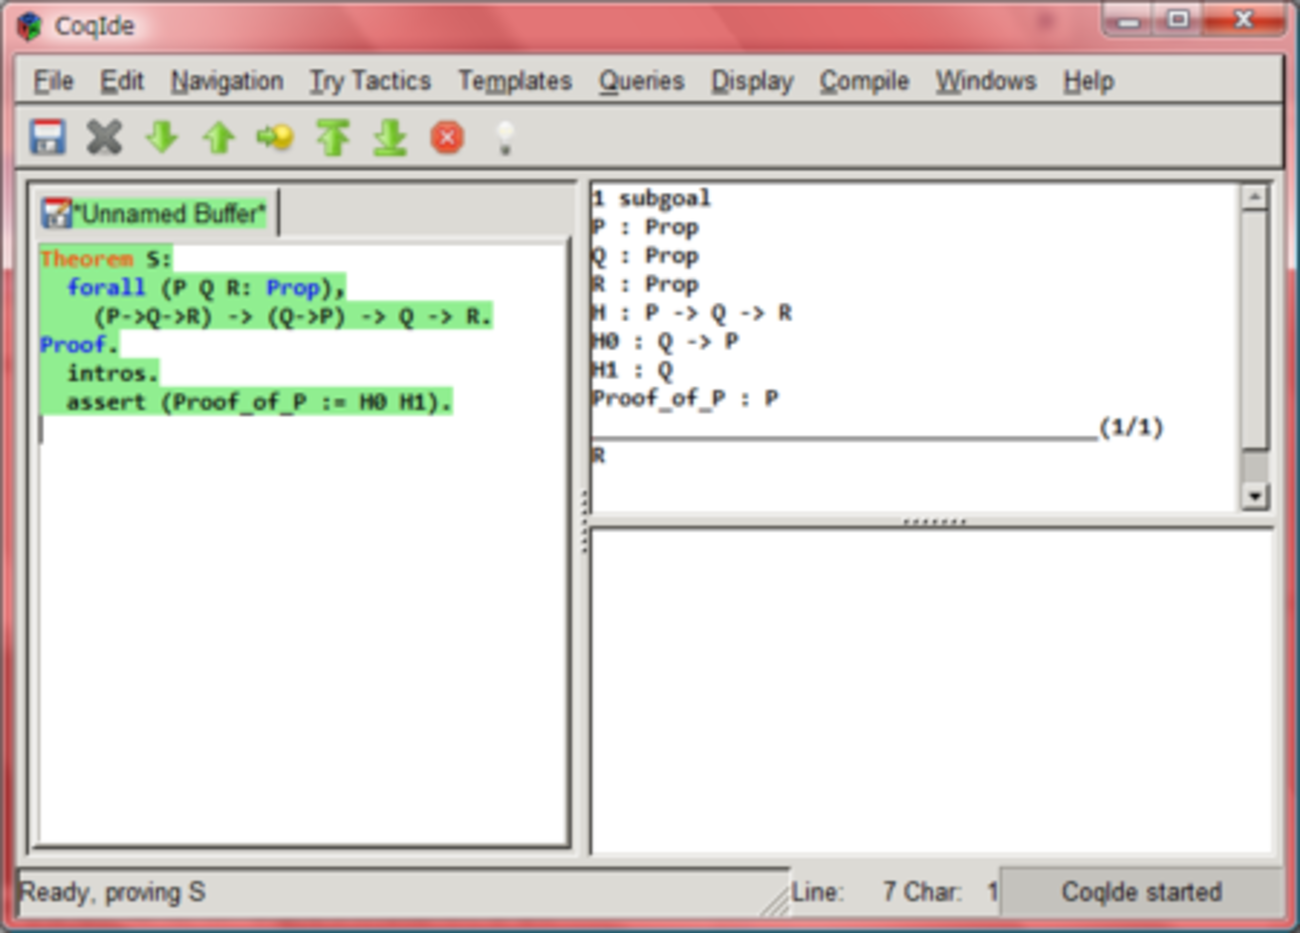Click the '(P->Q->R) -> (Q->P) -> Q -> R.' line
Screen dimensions: 1300x933
pyautogui.click(x=293, y=316)
